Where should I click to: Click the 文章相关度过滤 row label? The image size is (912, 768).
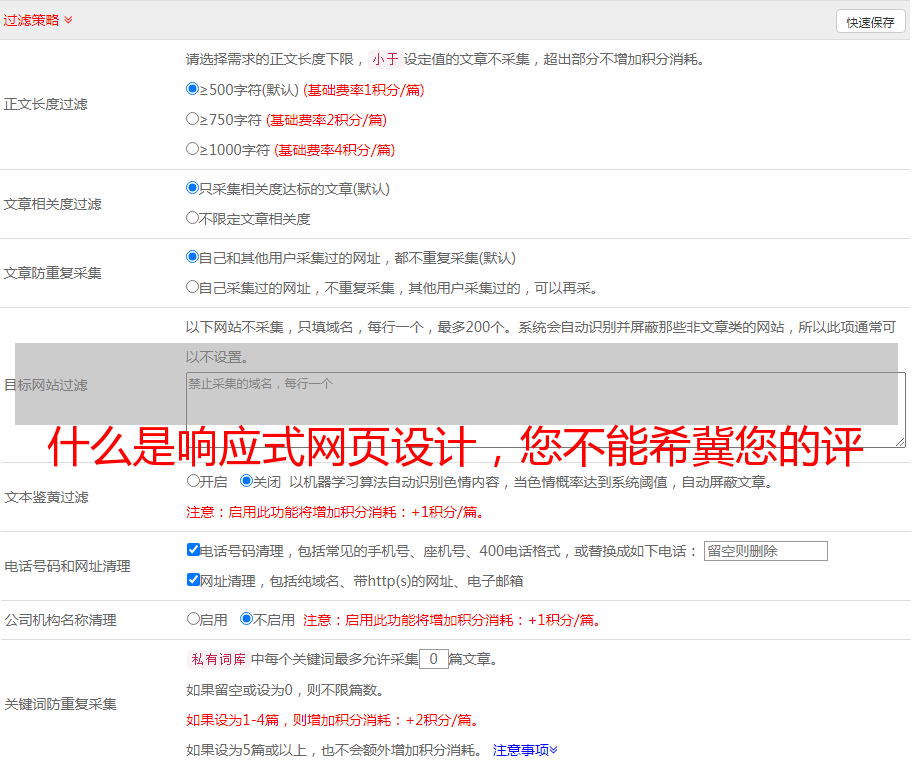point(53,204)
